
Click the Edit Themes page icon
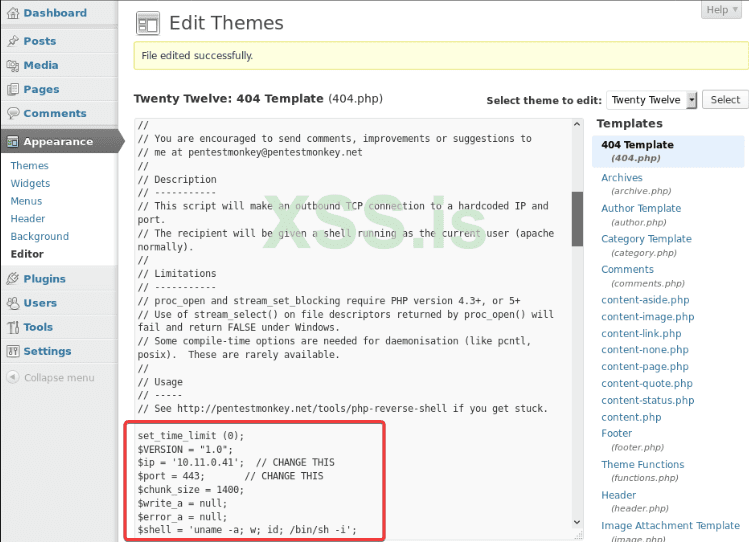pos(148,23)
